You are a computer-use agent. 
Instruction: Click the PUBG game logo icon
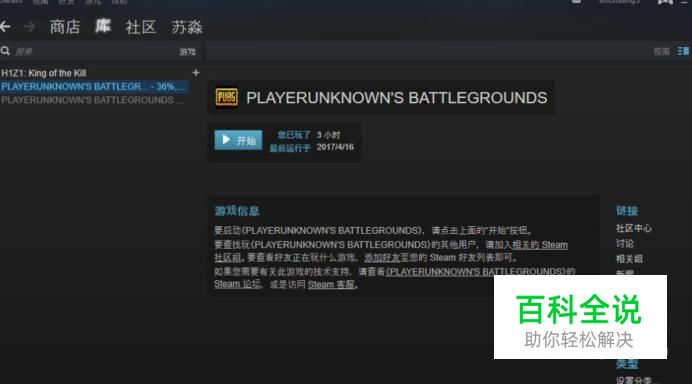(x=226, y=97)
